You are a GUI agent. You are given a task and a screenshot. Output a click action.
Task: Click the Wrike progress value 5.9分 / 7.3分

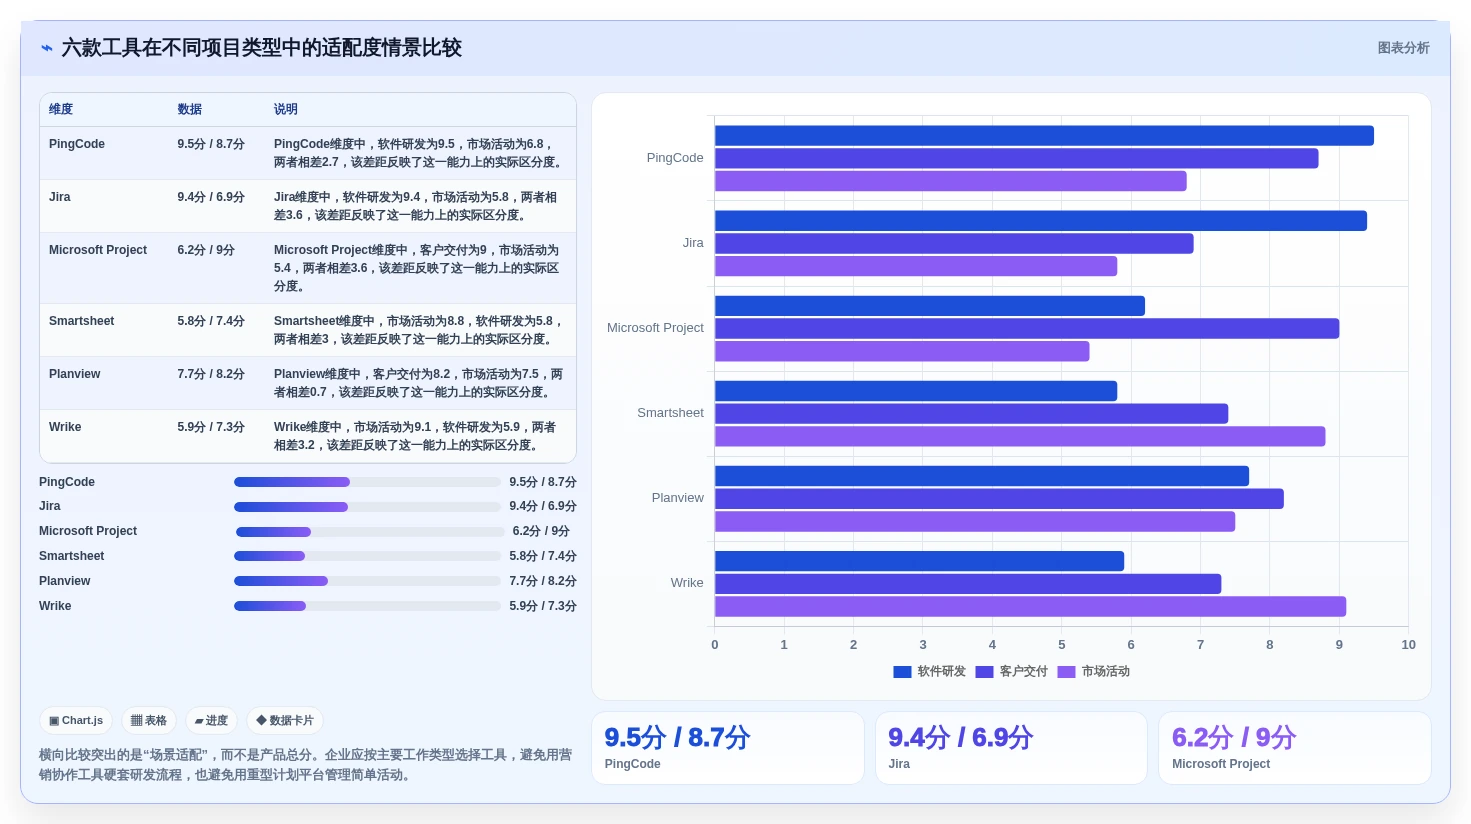(543, 606)
